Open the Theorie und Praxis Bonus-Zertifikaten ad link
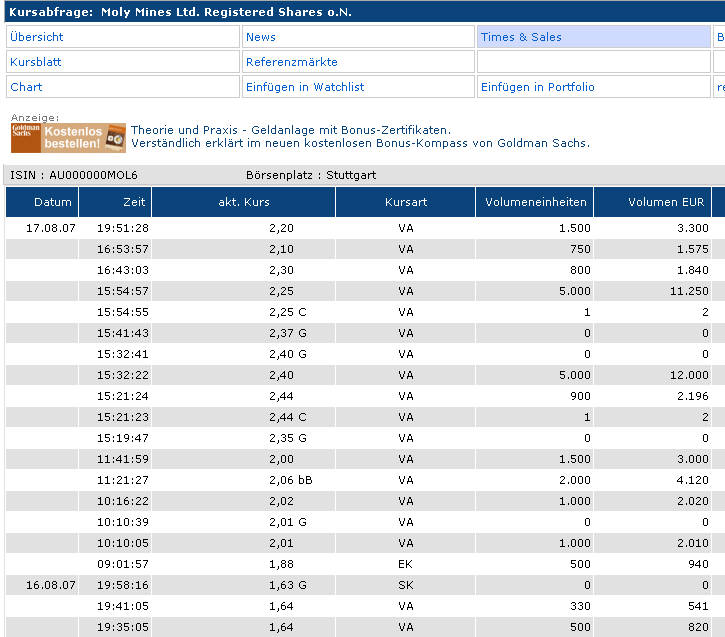725x637 pixels. pos(290,130)
